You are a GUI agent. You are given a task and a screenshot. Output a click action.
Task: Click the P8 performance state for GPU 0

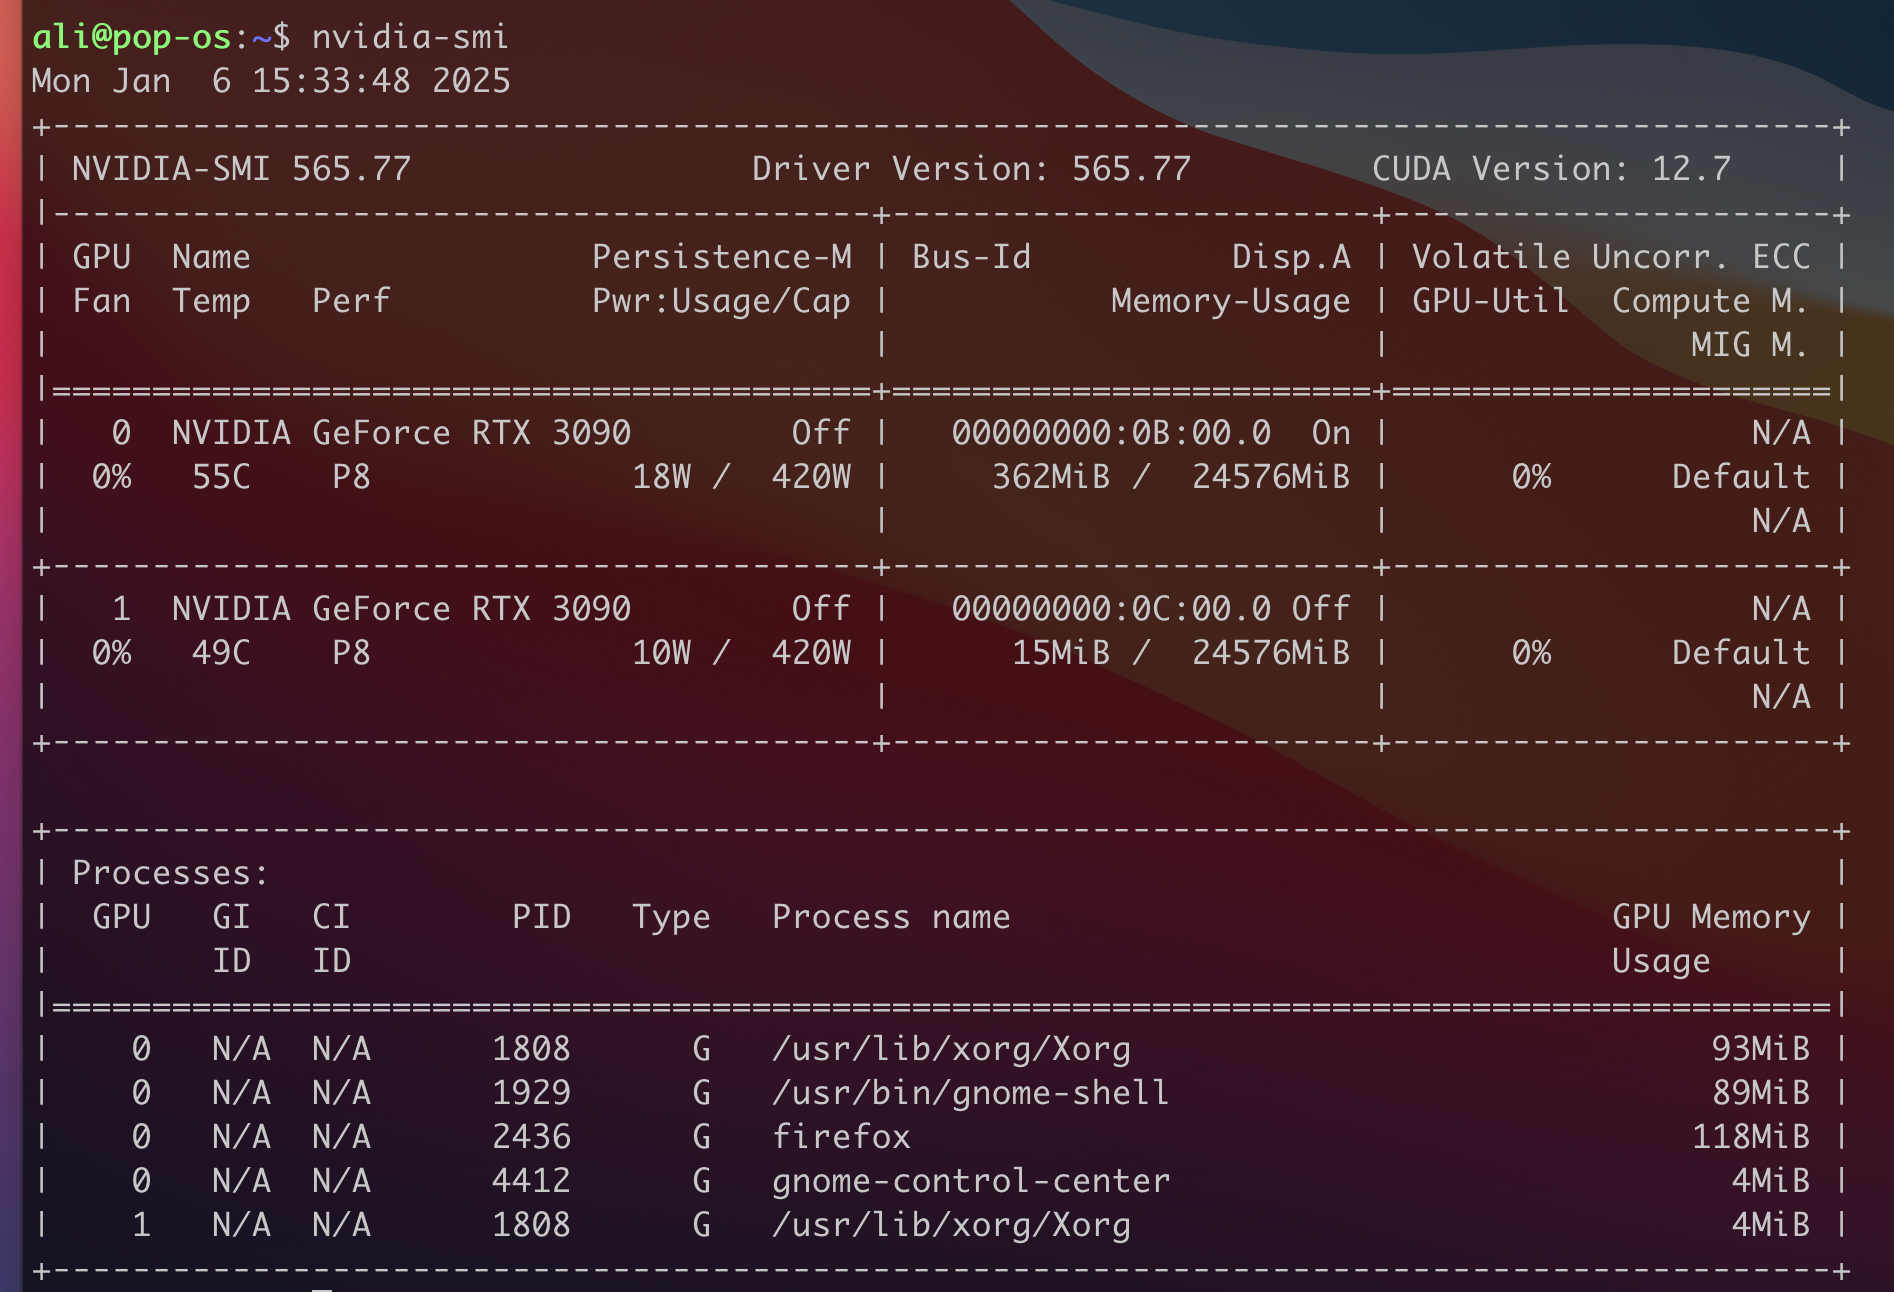351,477
